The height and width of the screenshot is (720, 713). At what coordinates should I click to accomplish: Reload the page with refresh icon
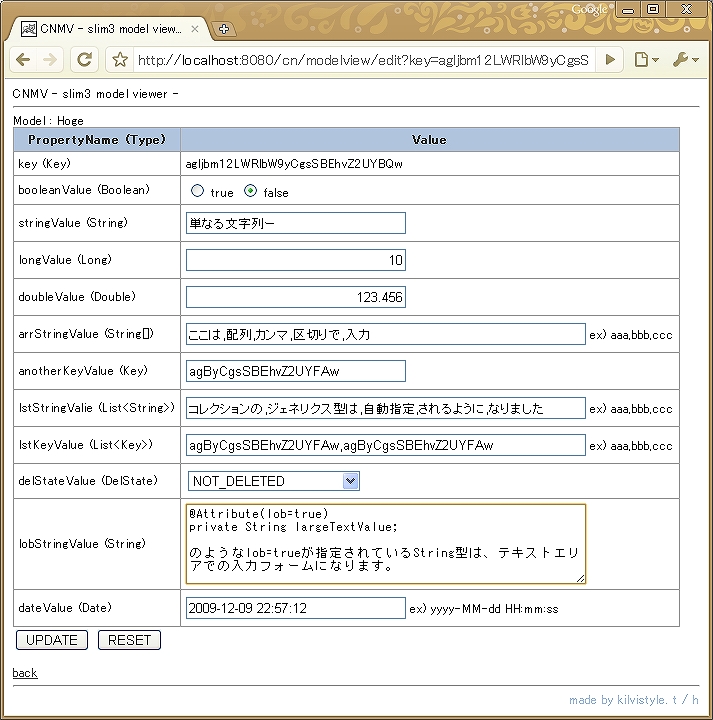84,60
